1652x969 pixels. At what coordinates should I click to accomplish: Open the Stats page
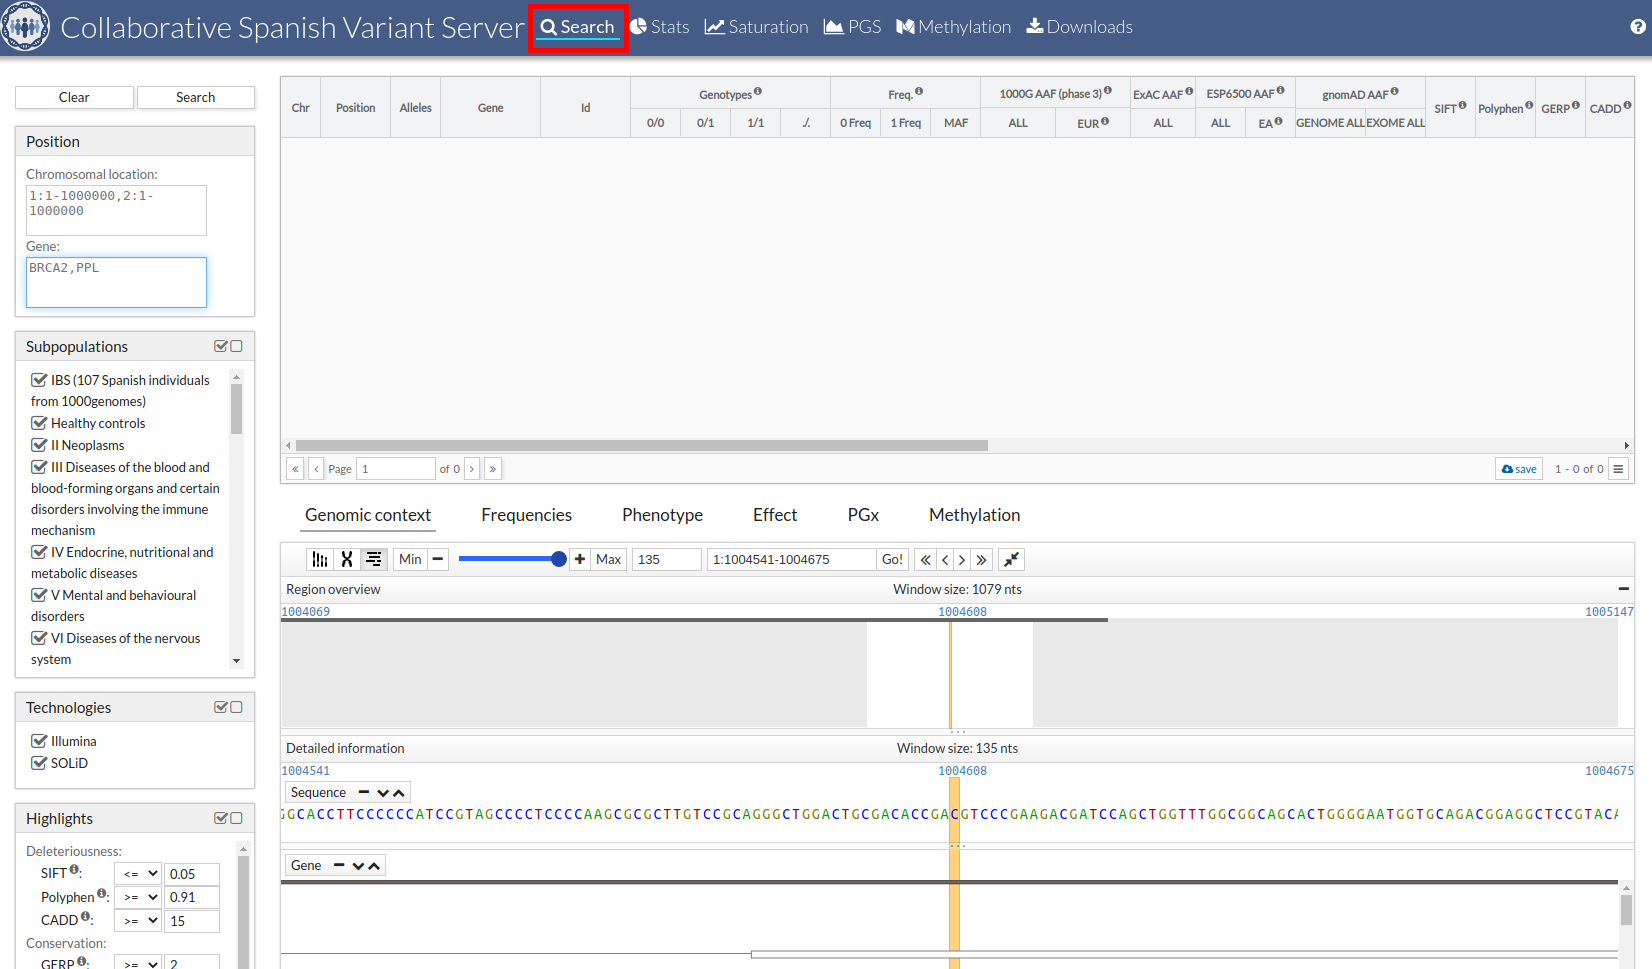[660, 27]
